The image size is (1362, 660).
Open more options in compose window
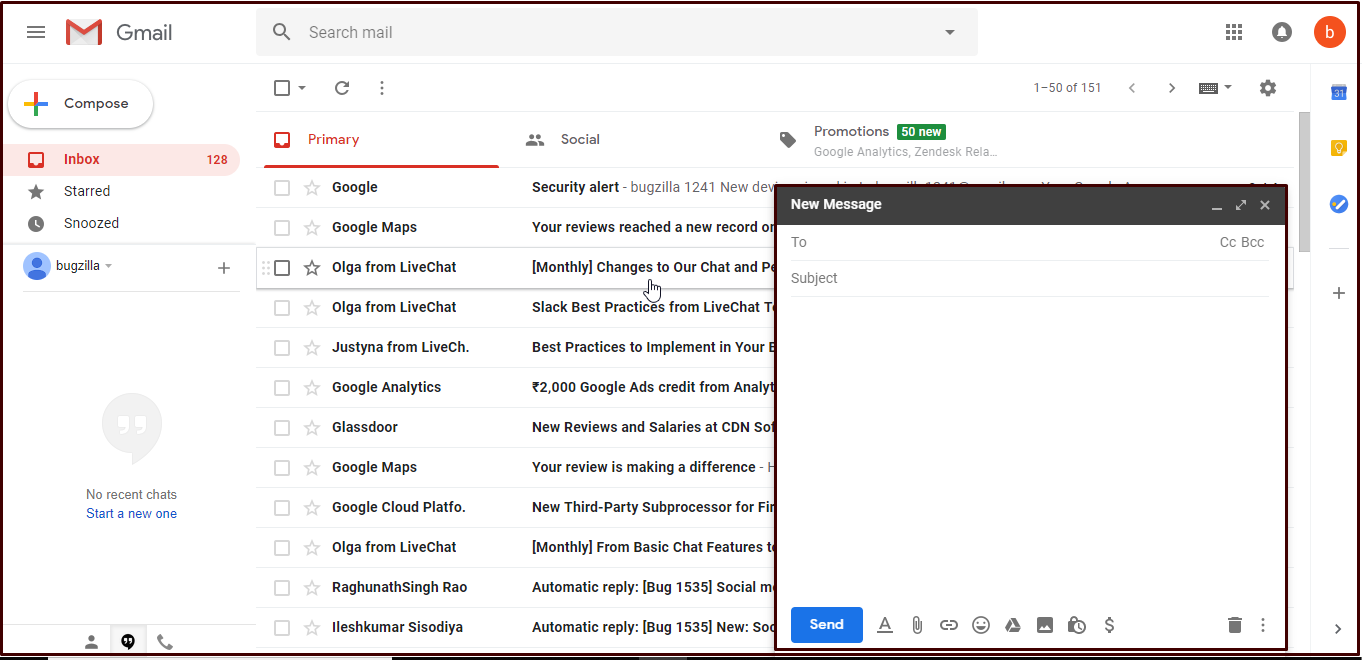click(1263, 625)
